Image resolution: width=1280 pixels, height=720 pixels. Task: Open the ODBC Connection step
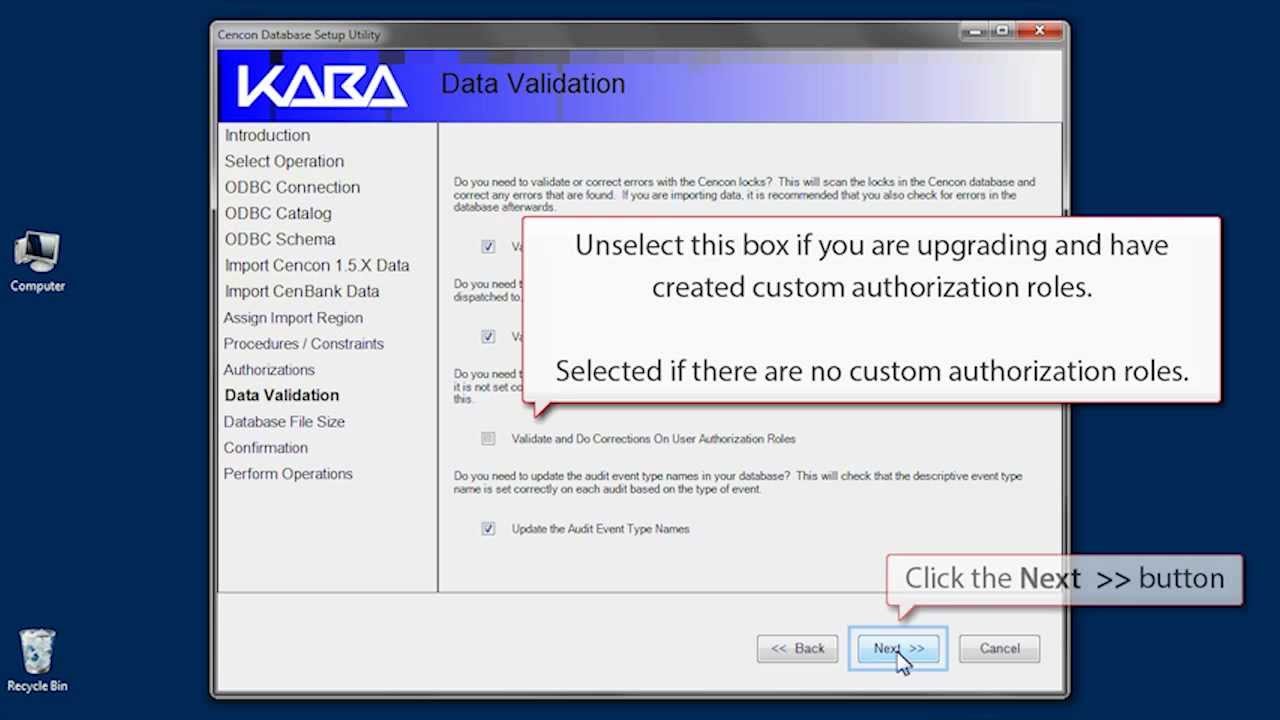coord(292,187)
